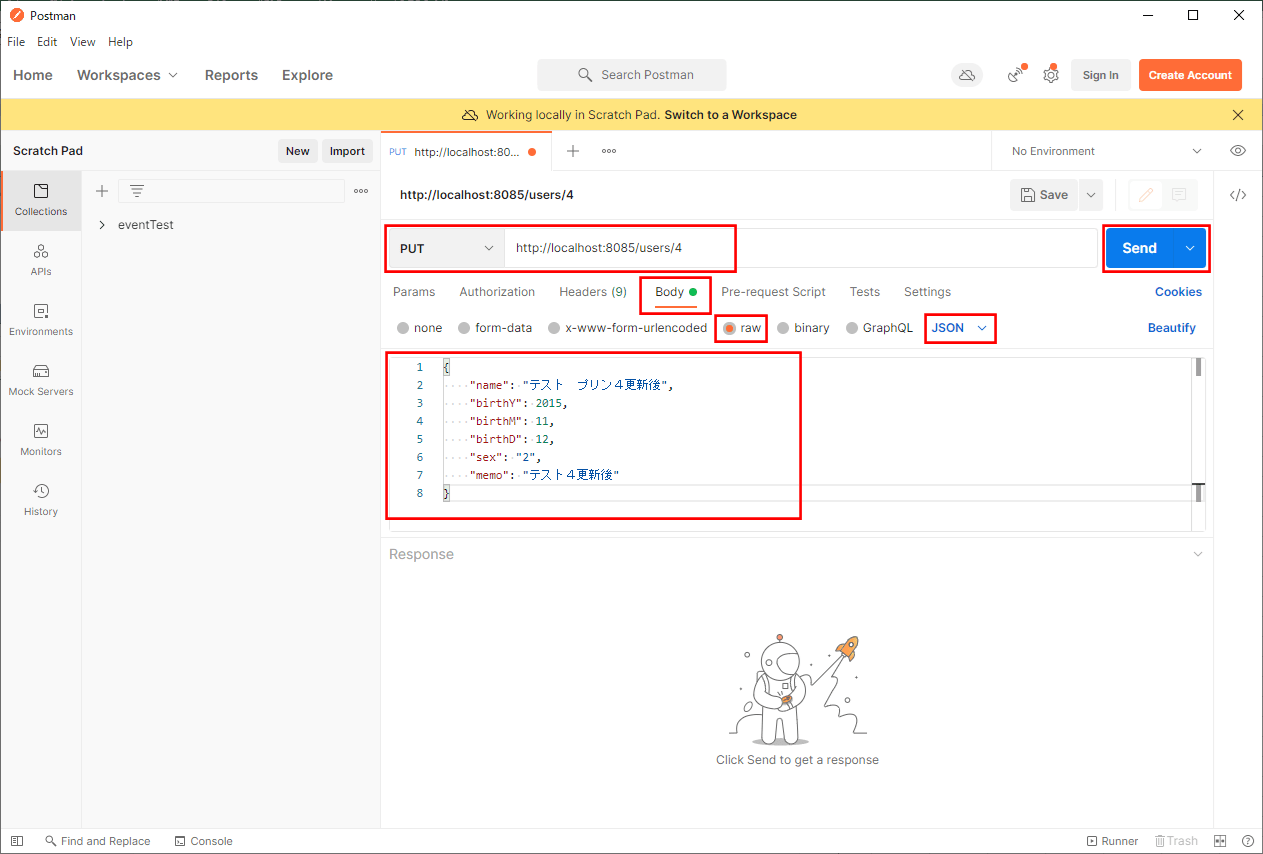Switch to the Headers (9) tab
Screen dimensions: 1263x854
pyautogui.click(x=592, y=292)
